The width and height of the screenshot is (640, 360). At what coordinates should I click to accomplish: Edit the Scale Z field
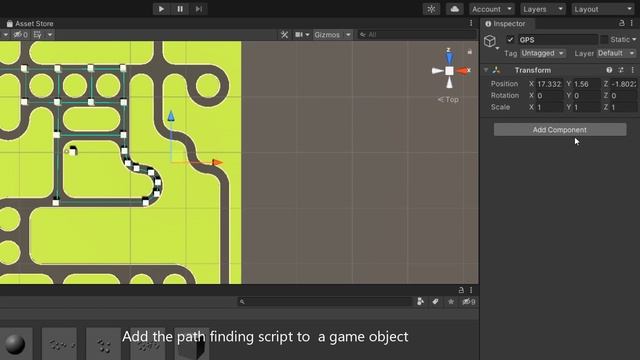623,107
